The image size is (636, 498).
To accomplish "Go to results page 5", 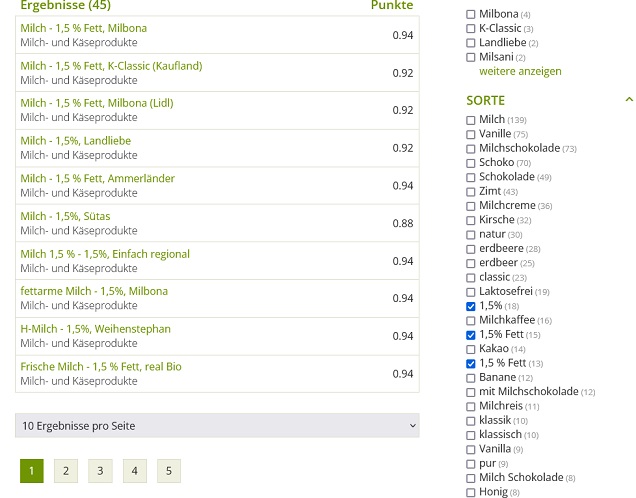I will tap(169, 471).
